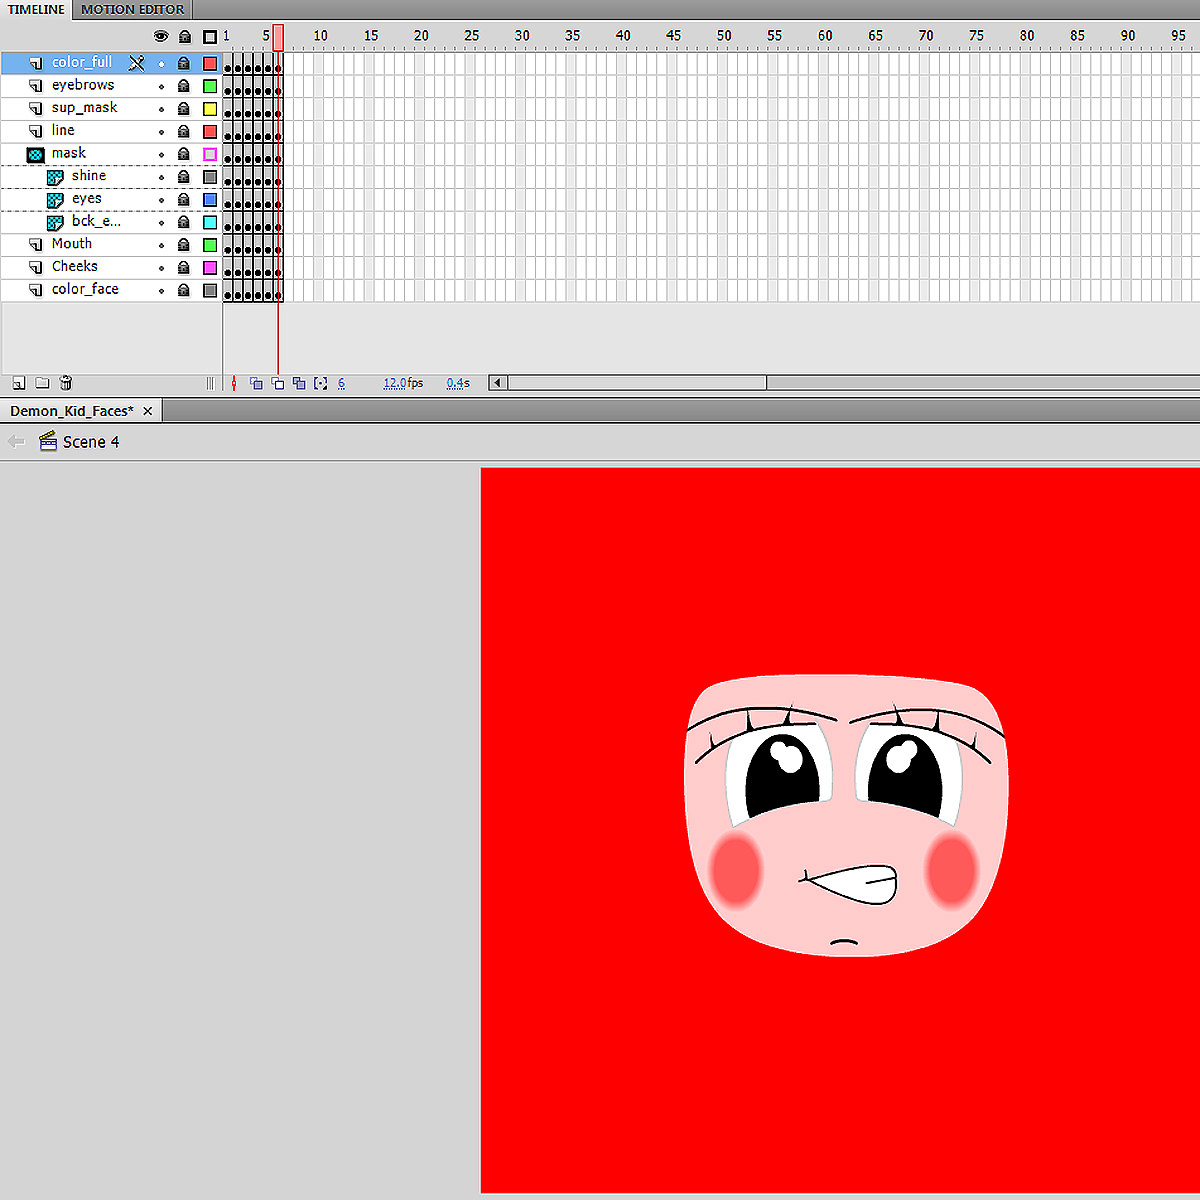Viewport: 1200px width, 1200px height.
Task: Click the 0.4s elapsed time value
Action: coord(458,383)
